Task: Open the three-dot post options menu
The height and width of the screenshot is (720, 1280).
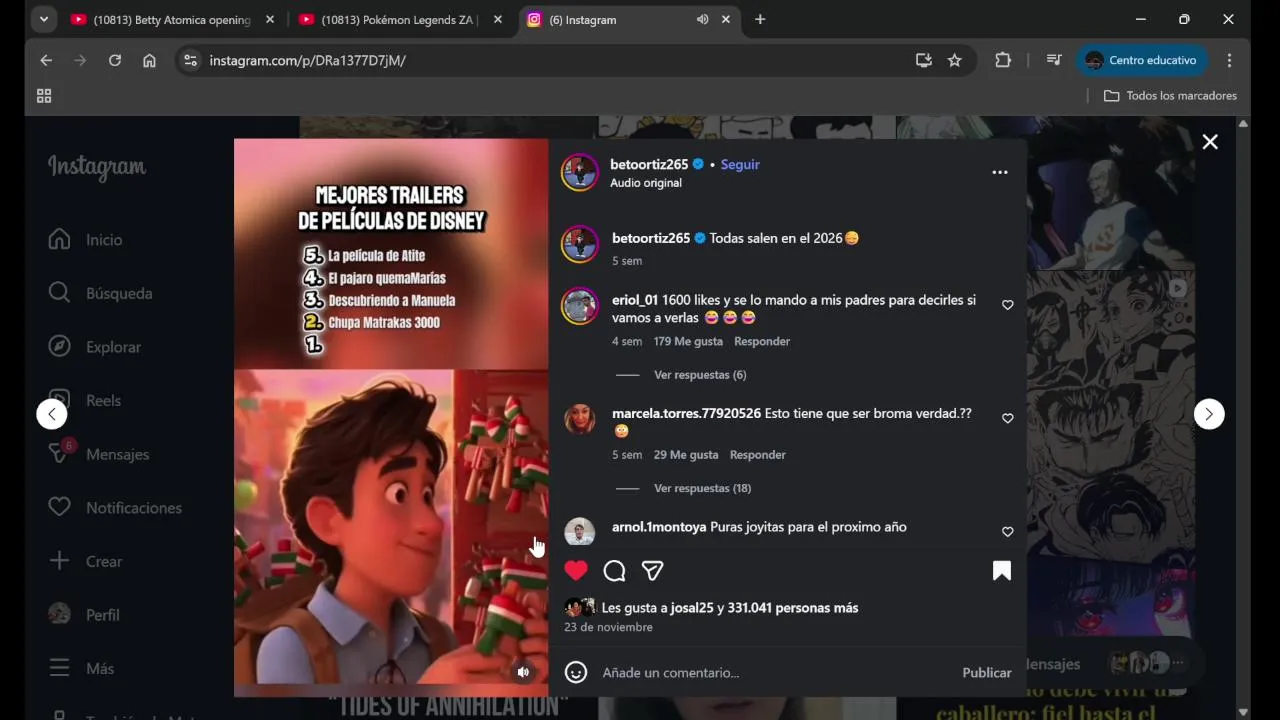Action: [999, 173]
